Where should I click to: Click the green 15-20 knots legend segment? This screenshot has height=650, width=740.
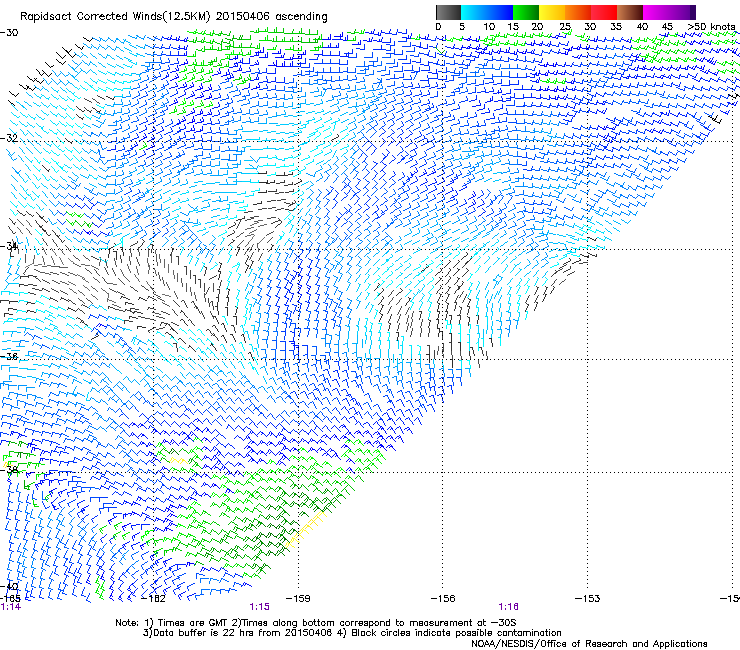(x=526, y=12)
